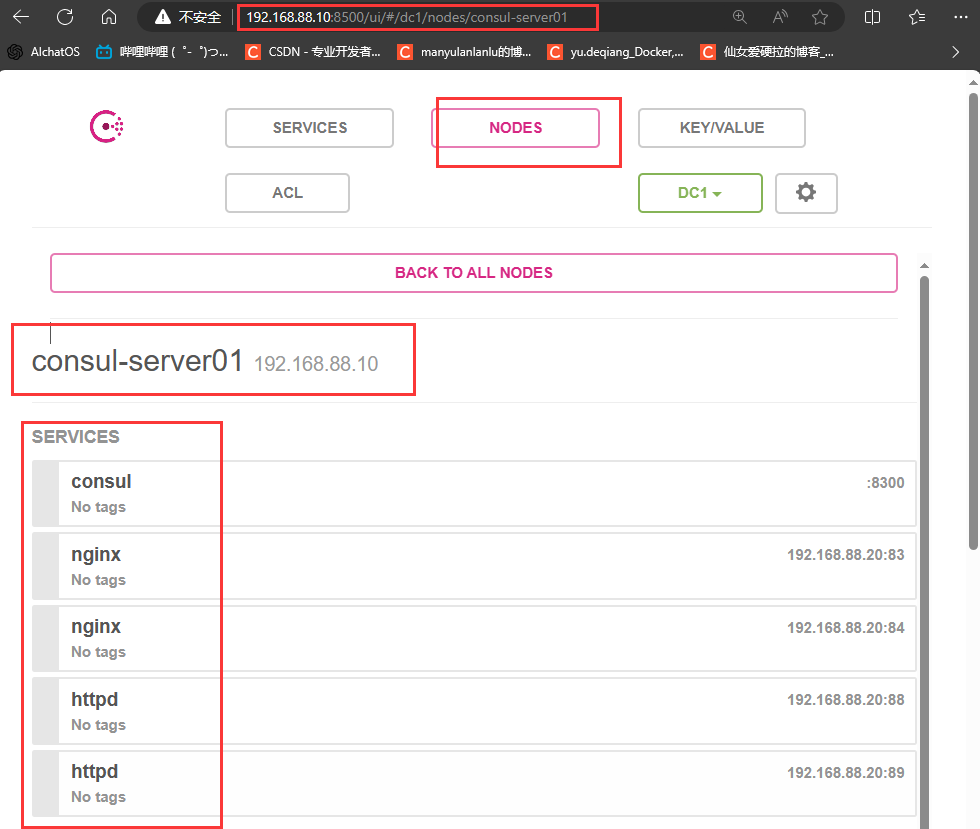980x829 pixels.
Task: Click the page vertical scrollbar thumb
Action: (973, 321)
